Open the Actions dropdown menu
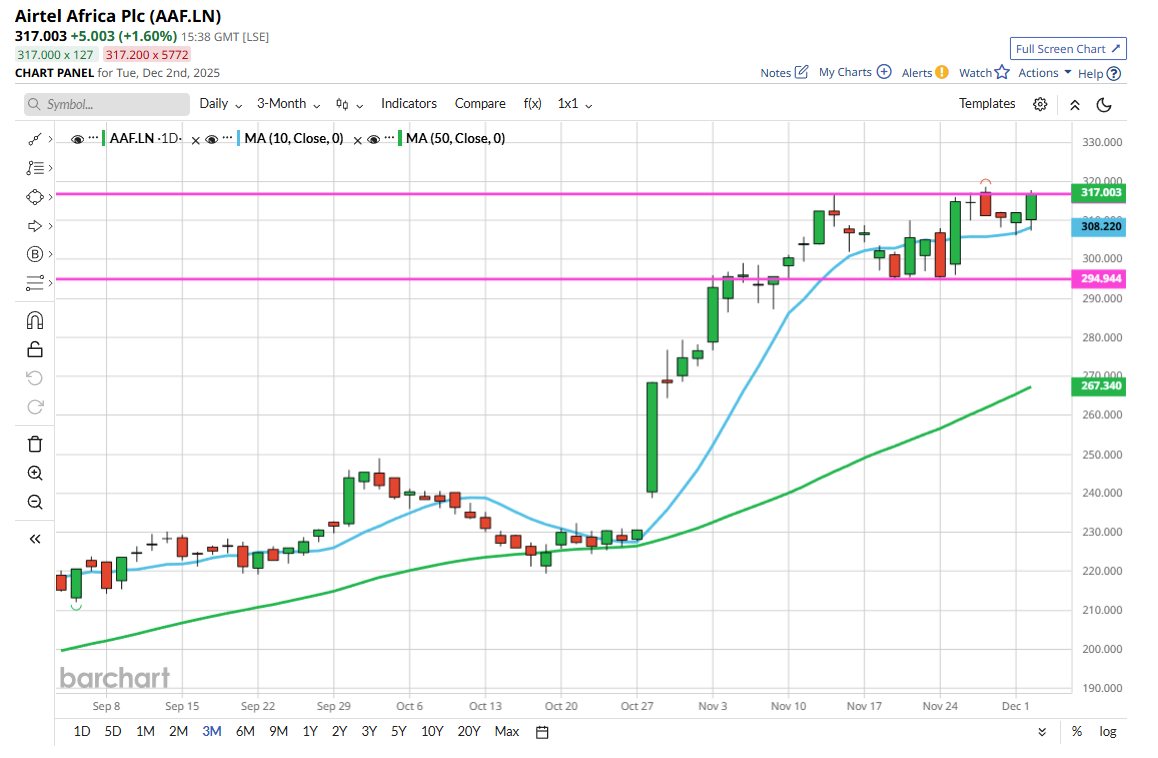Viewport: 1158px width, 758px height. 1044,73
